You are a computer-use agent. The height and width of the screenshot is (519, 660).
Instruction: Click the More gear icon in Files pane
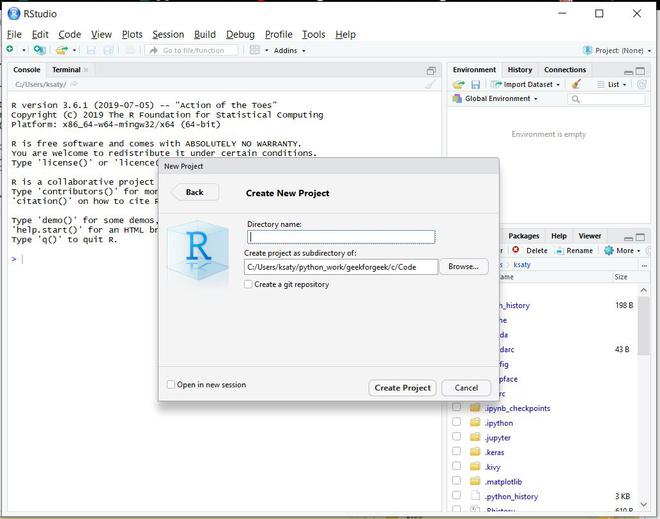[608, 250]
